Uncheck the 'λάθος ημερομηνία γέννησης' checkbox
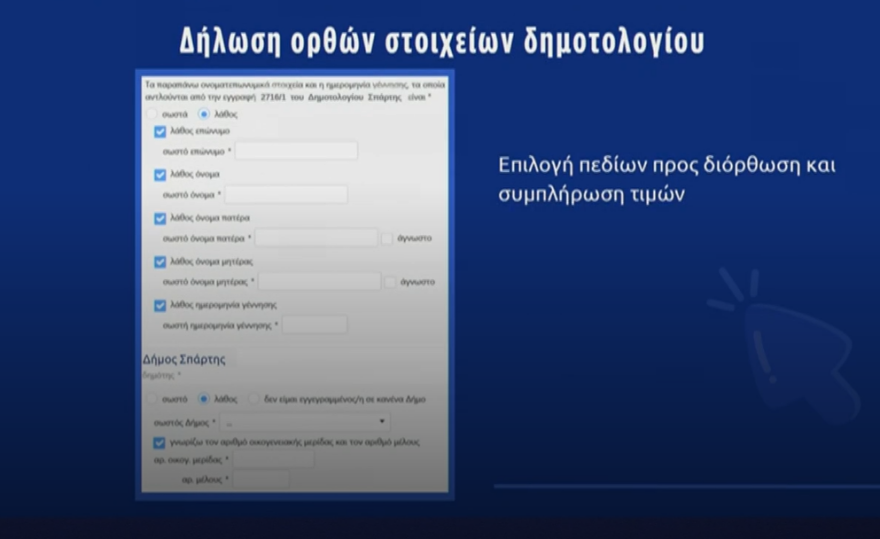Viewport: 880px width, 539px height. pyautogui.click(x=160, y=305)
